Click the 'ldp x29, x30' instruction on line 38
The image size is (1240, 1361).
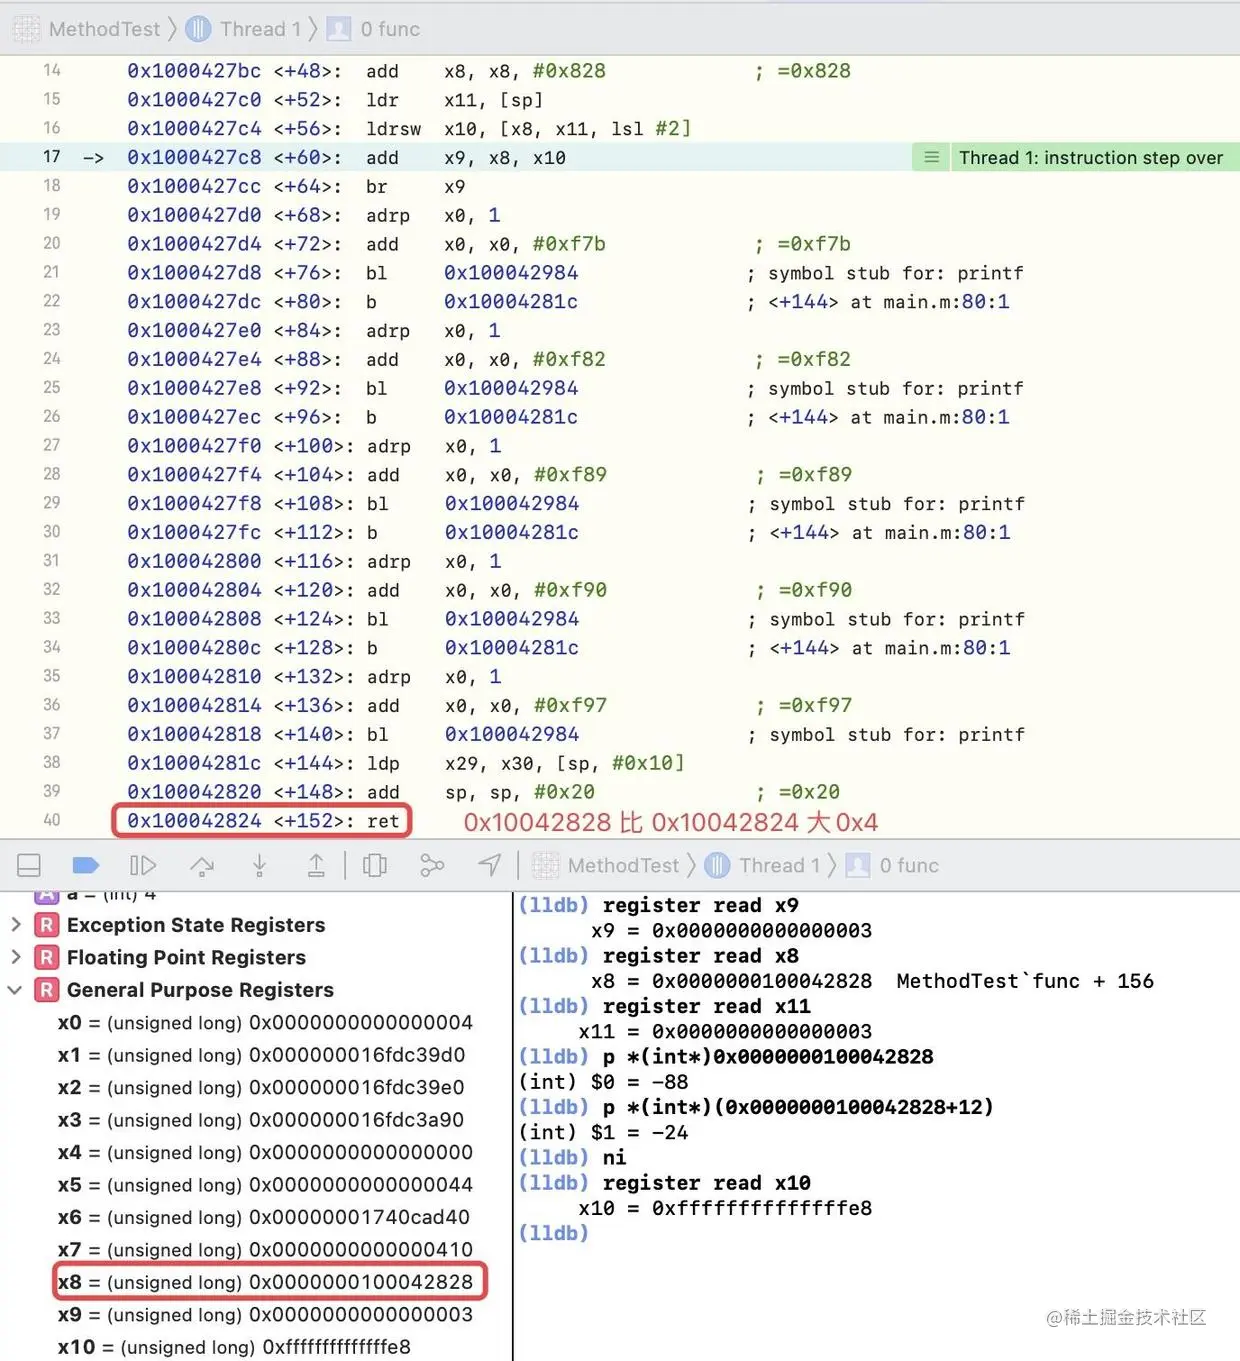click(525, 763)
